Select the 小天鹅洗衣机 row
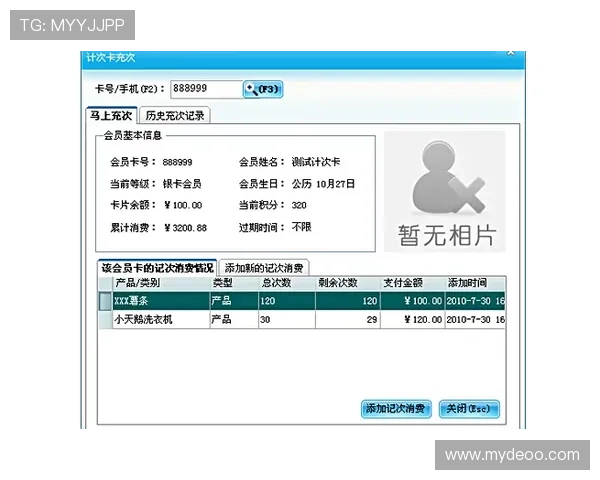Image resolution: width=600 pixels, height=480 pixels. pos(302,319)
